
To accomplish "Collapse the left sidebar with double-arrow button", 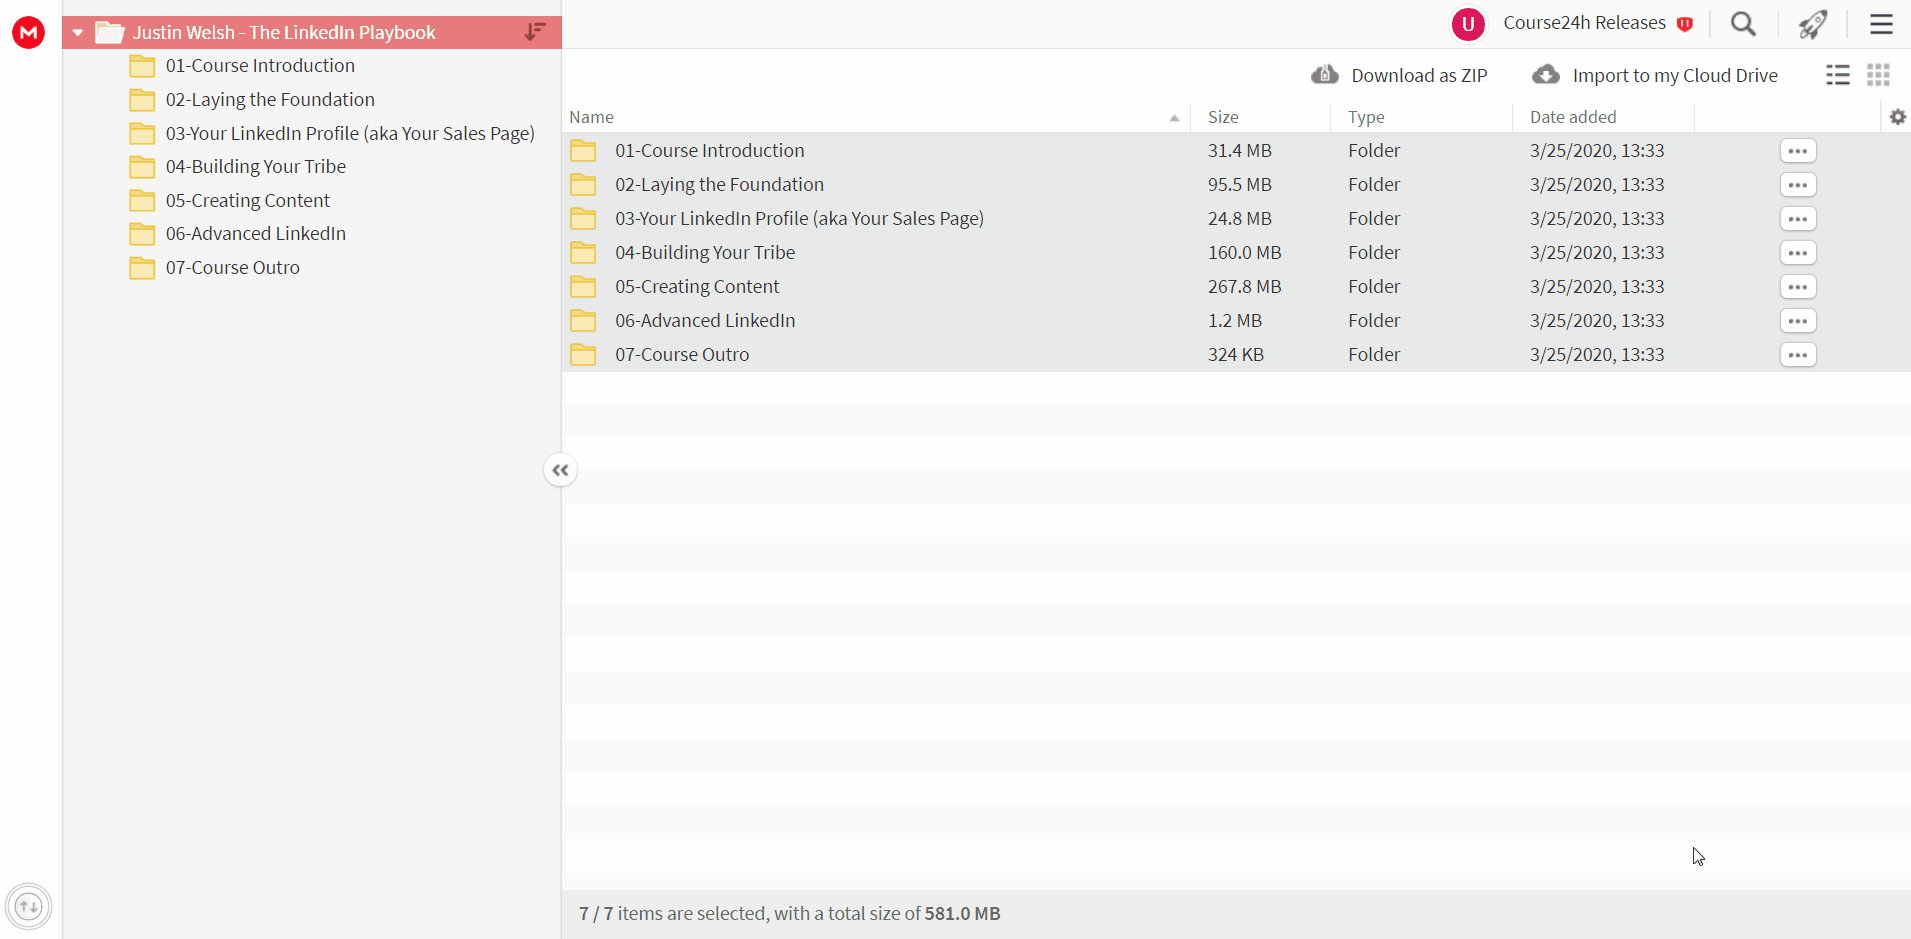I will coord(560,470).
